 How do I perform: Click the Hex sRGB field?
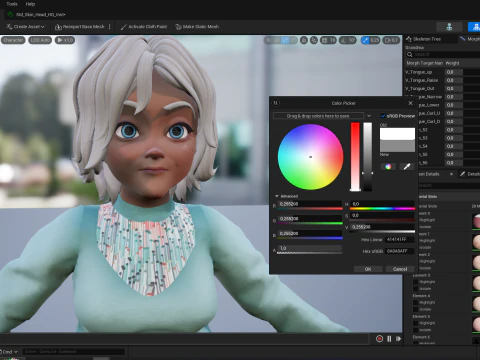coord(400,251)
